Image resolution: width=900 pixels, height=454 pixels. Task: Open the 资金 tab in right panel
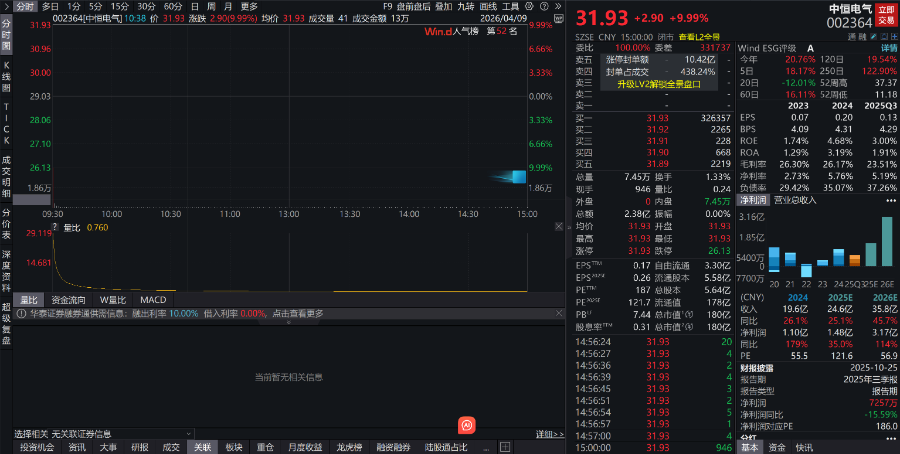777,447
